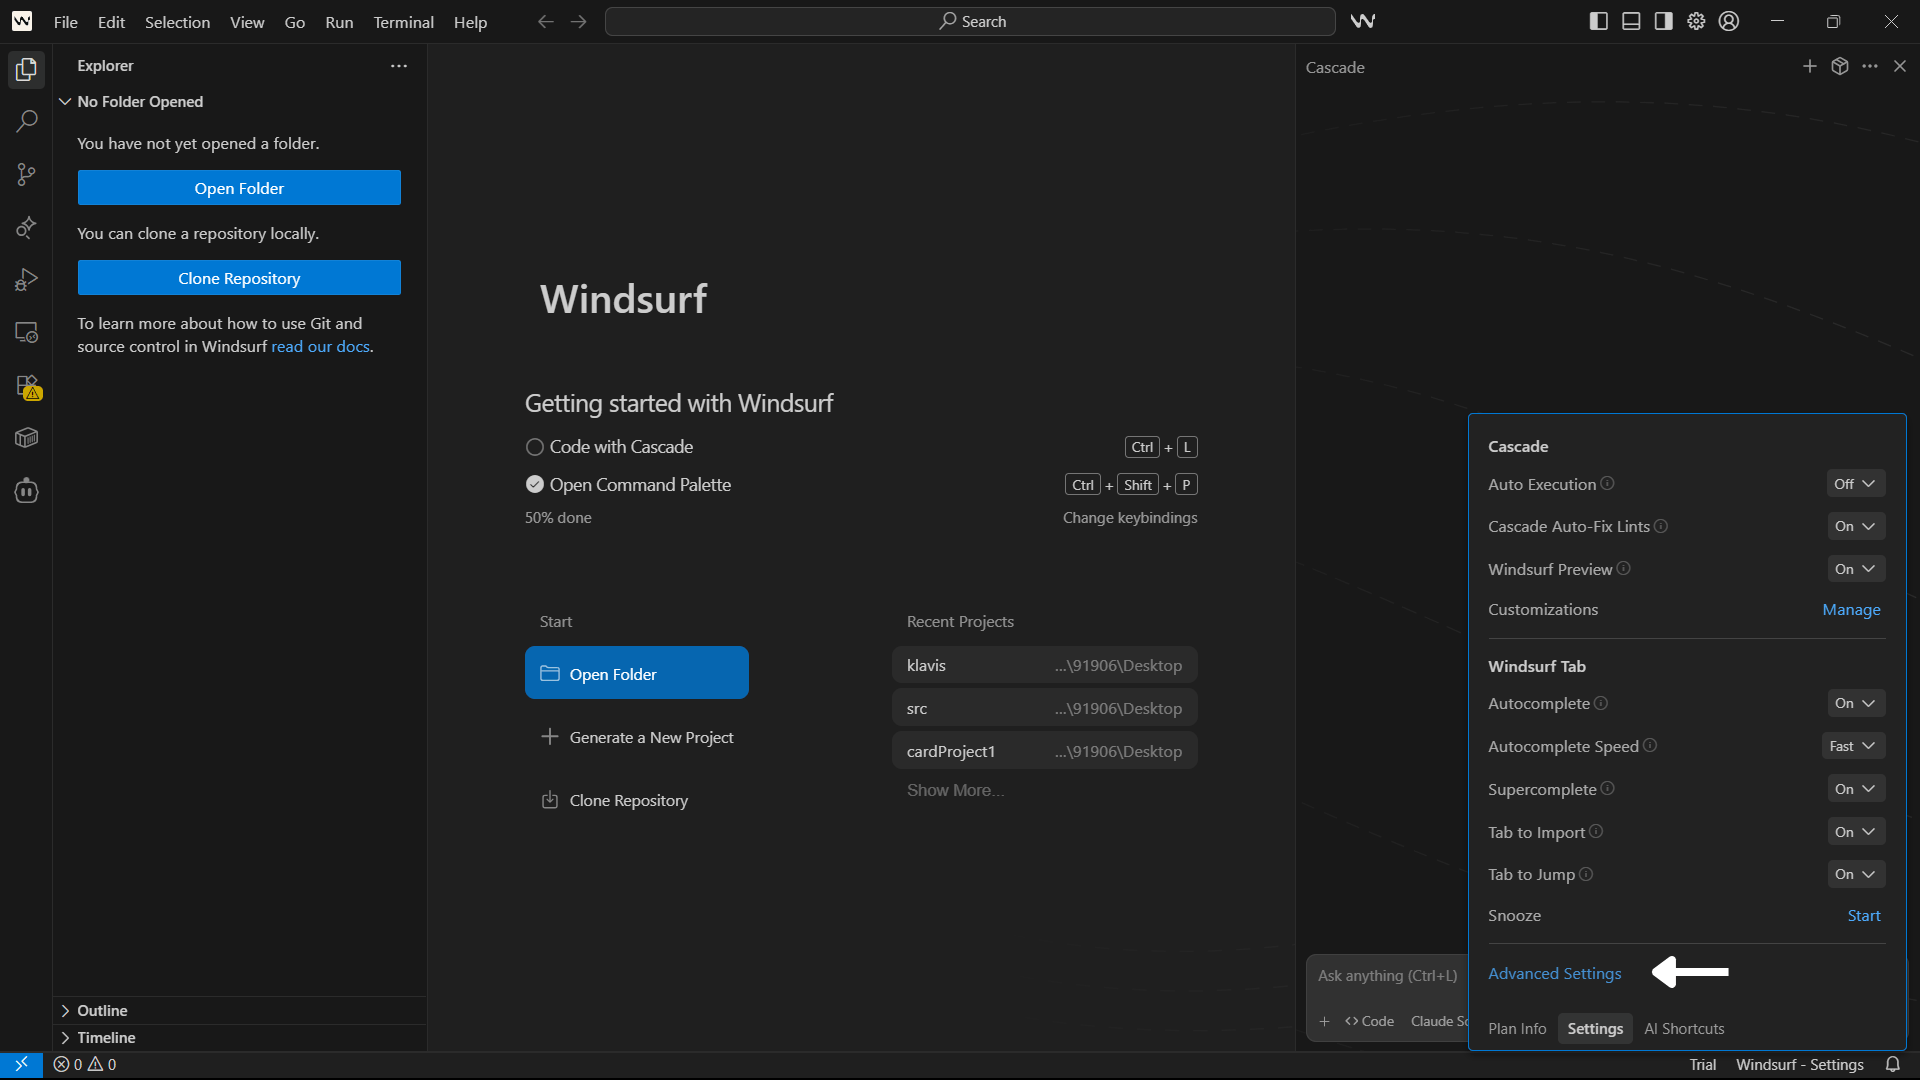1920x1080 pixels.
Task: Click Show More recent projects
Action: 955,790
